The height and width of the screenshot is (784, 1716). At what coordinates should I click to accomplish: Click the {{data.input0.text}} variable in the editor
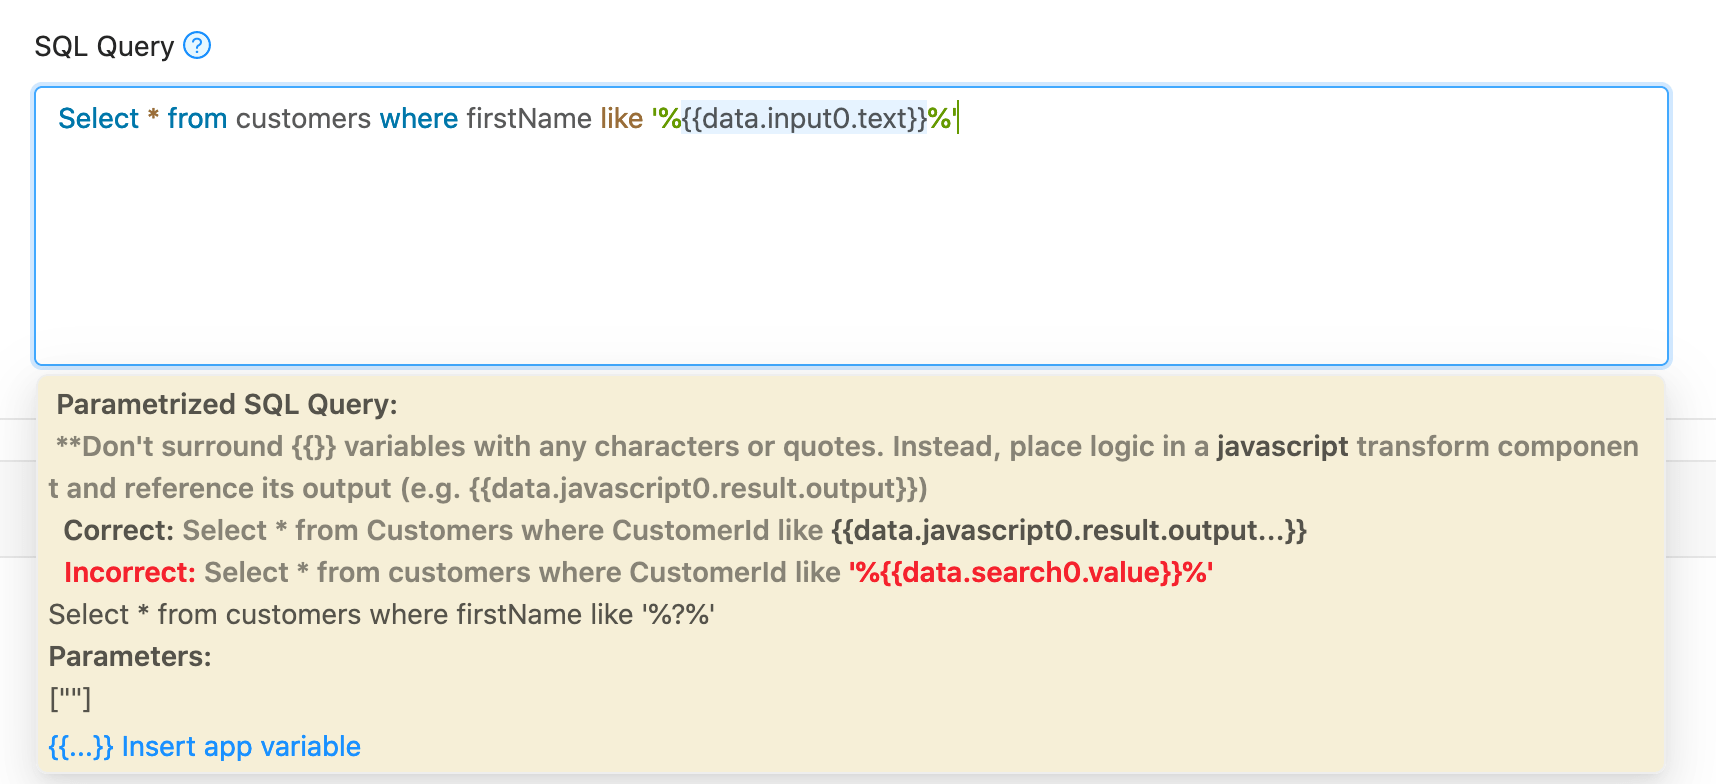pyautogui.click(x=805, y=118)
